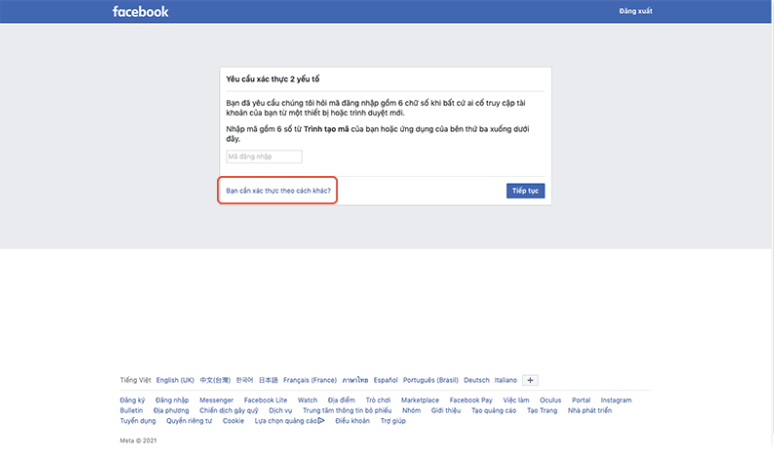Click the Đăng ký sign-up footer link
The width and height of the screenshot is (774, 449).
(132, 400)
